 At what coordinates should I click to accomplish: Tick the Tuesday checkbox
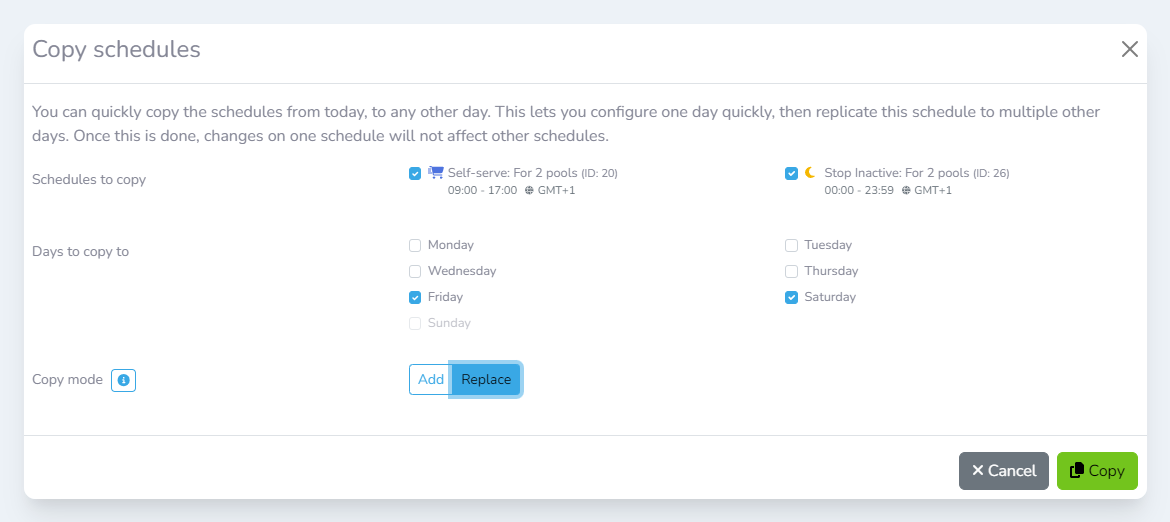tap(791, 245)
